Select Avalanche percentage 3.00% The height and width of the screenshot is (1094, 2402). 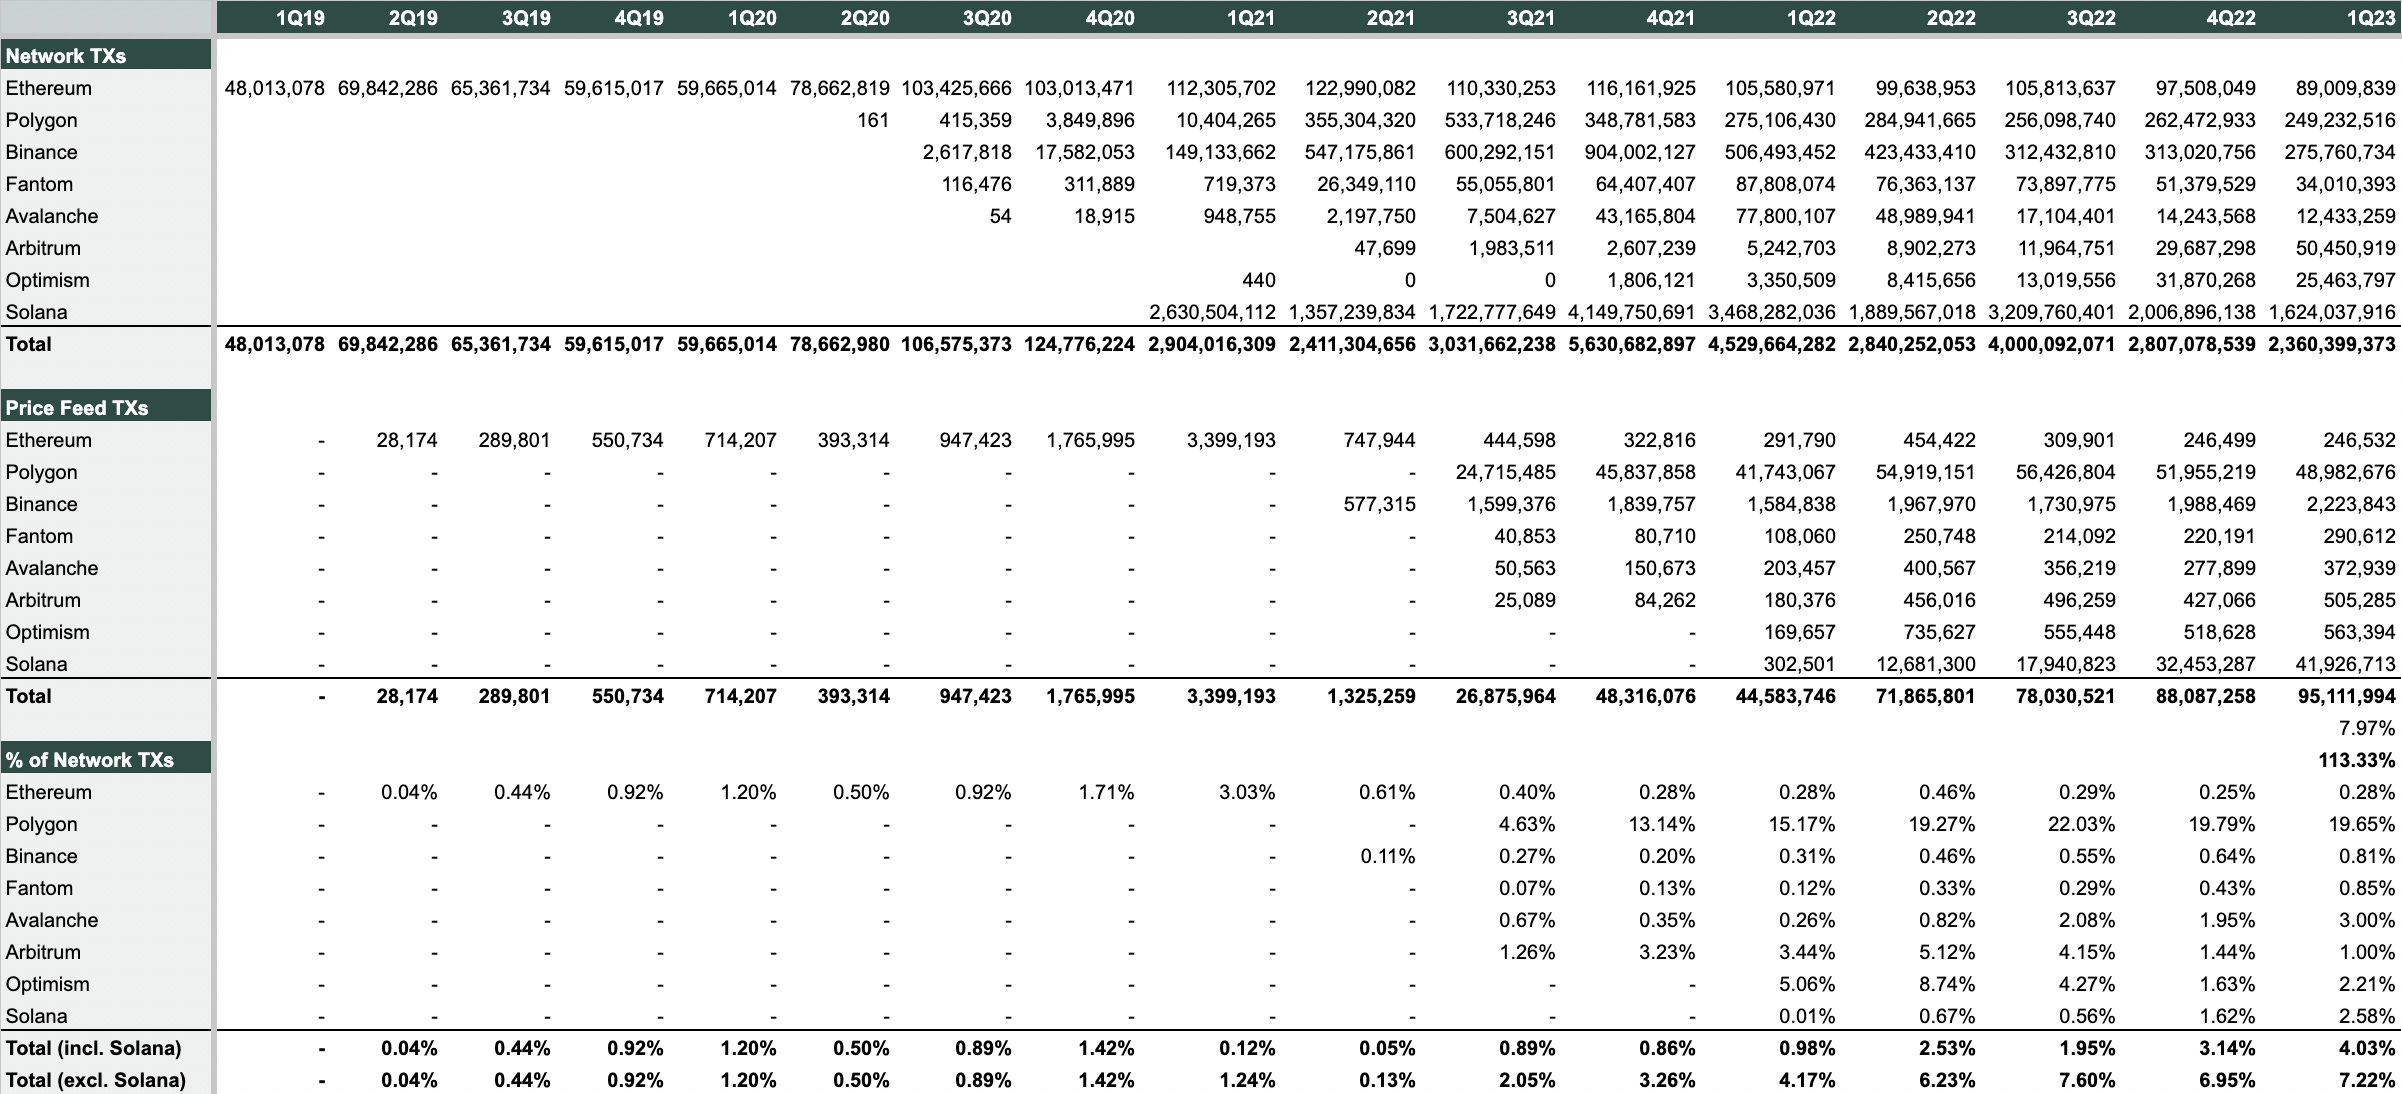(x=2367, y=920)
